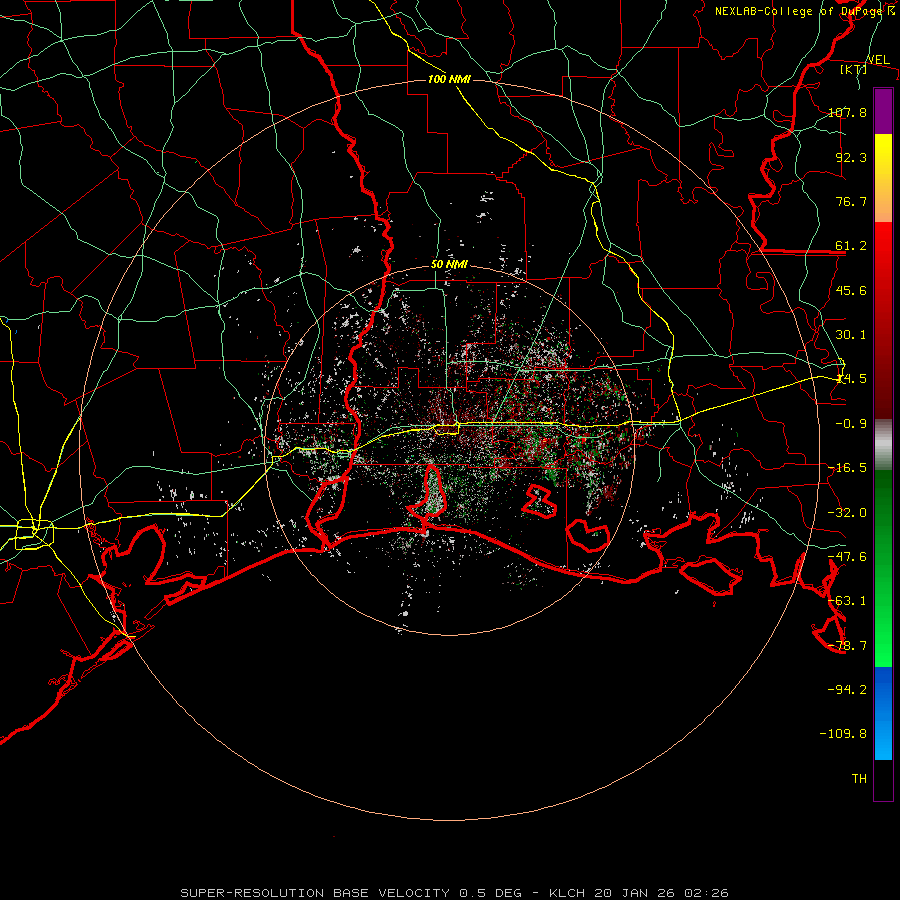Pick the dark green band near -32.0
Screen dimensions: 900x900
click(883, 511)
